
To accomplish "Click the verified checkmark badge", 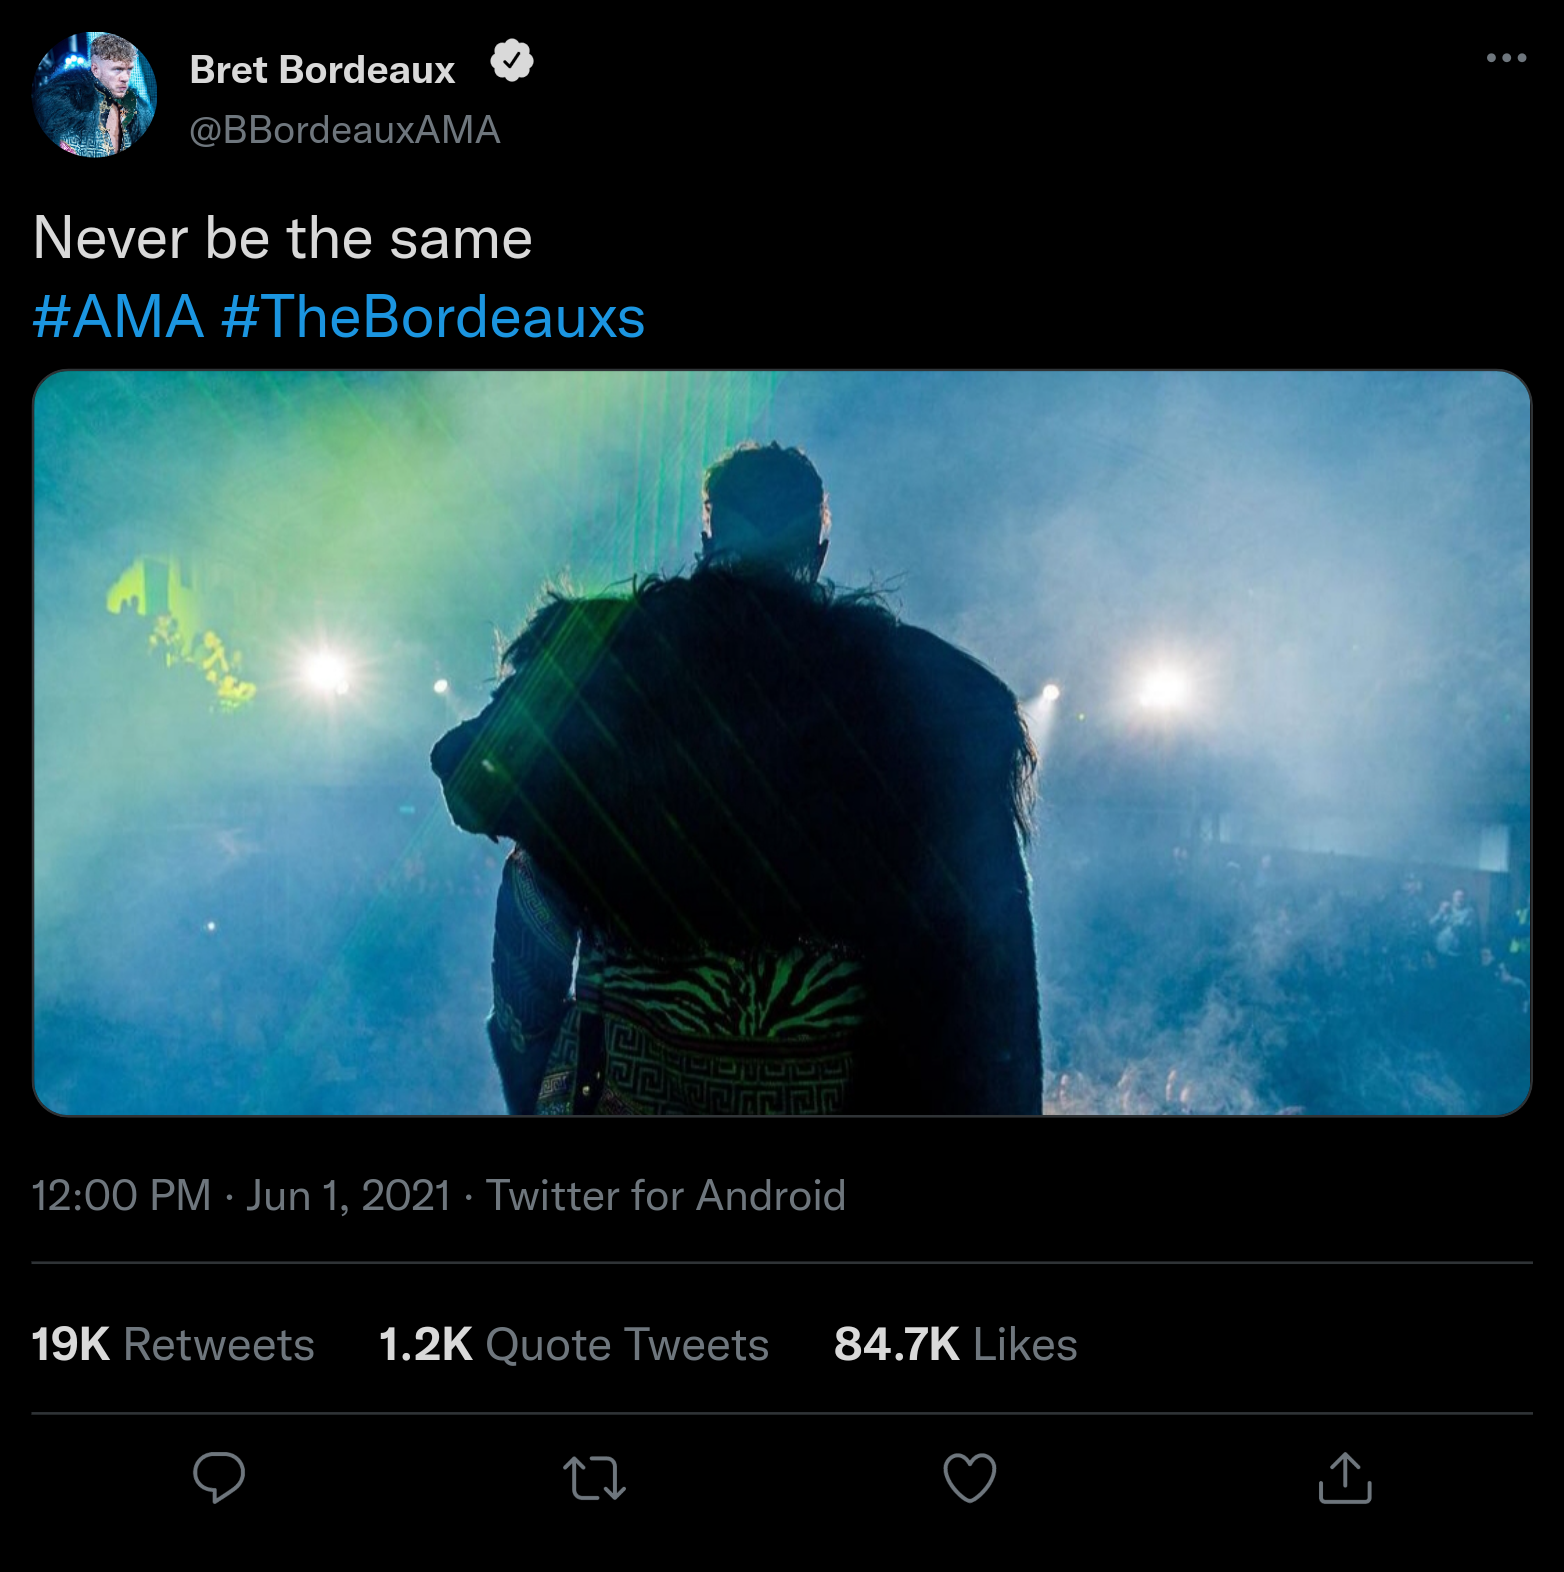I will [x=511, y=62].
